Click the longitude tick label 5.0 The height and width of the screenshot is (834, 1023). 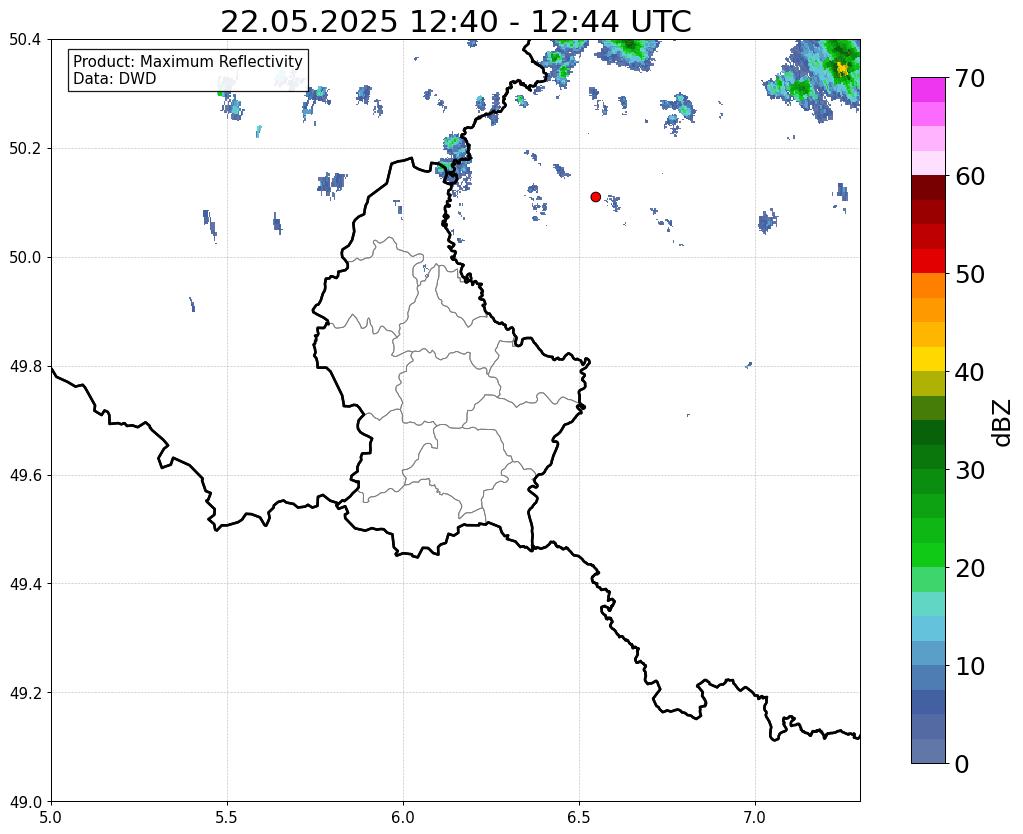point(51,818)
